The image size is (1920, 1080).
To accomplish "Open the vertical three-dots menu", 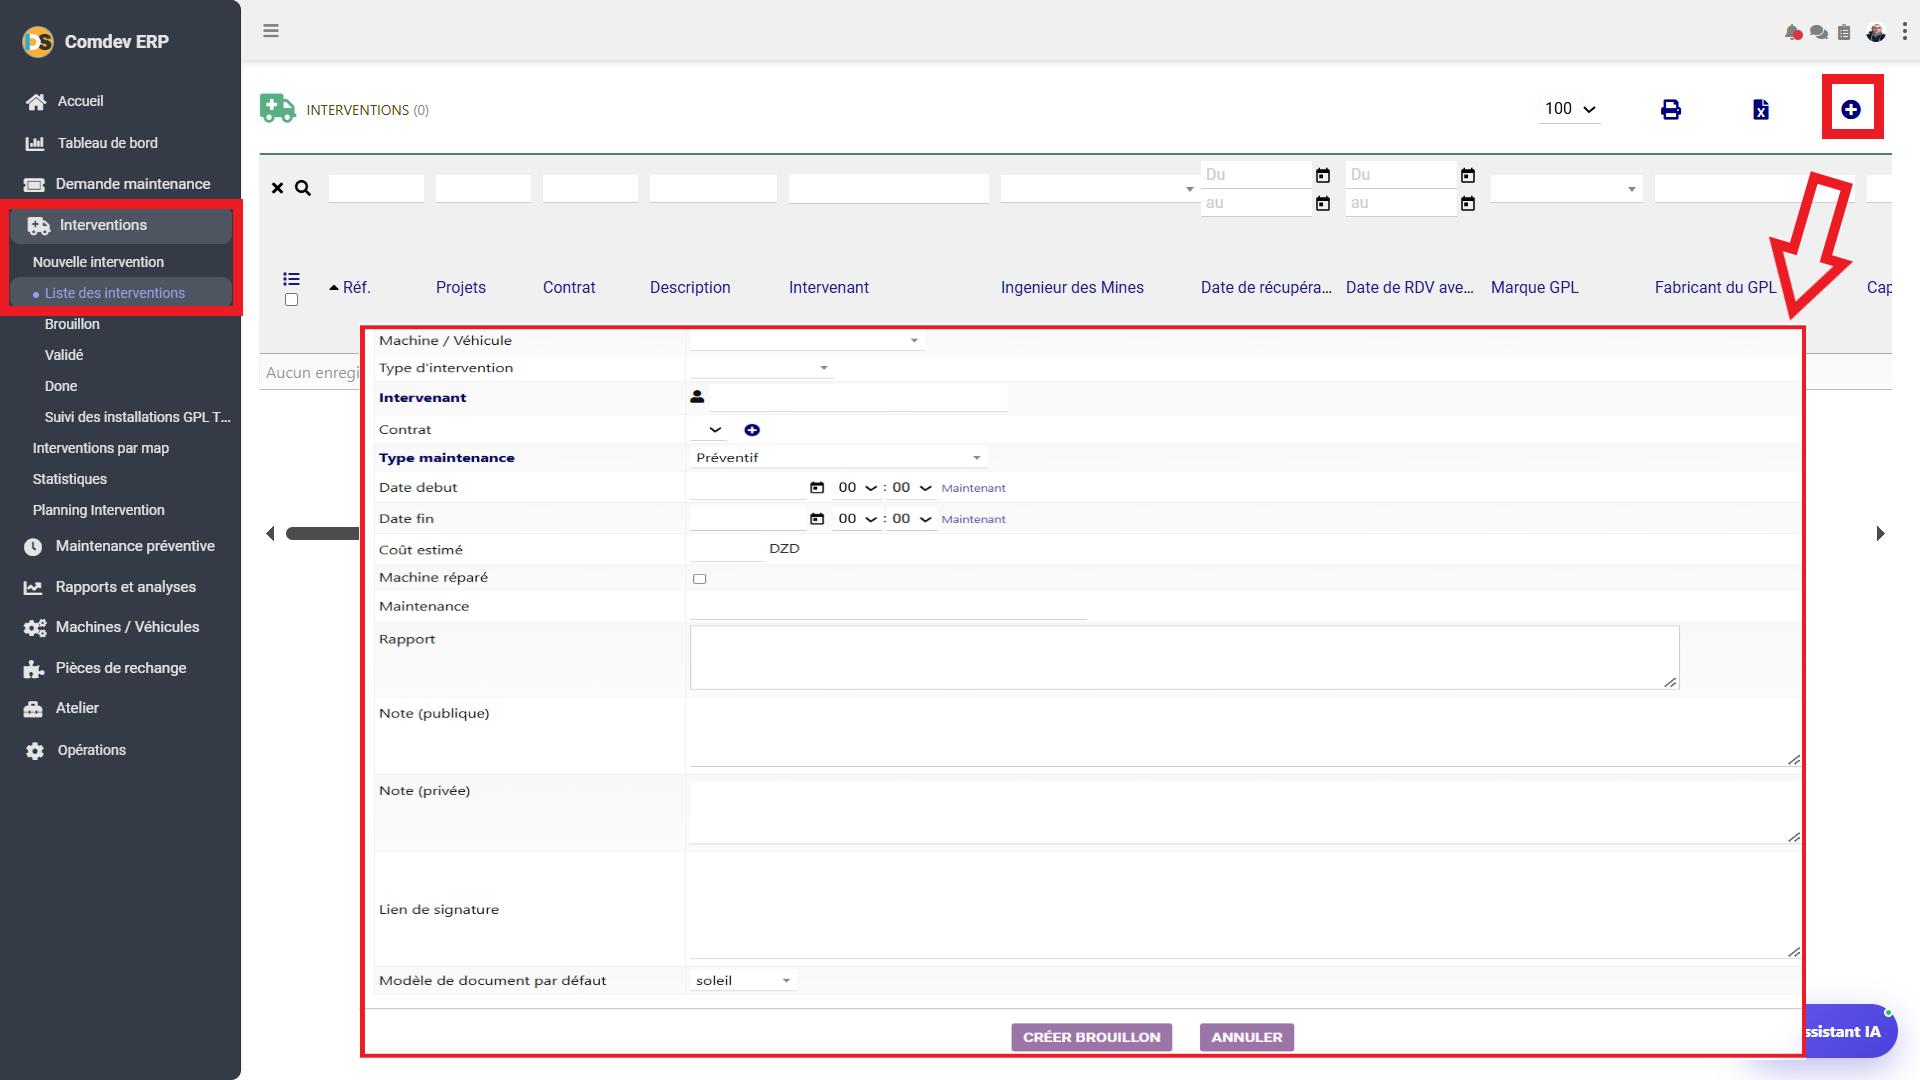I will [1905, 32].
